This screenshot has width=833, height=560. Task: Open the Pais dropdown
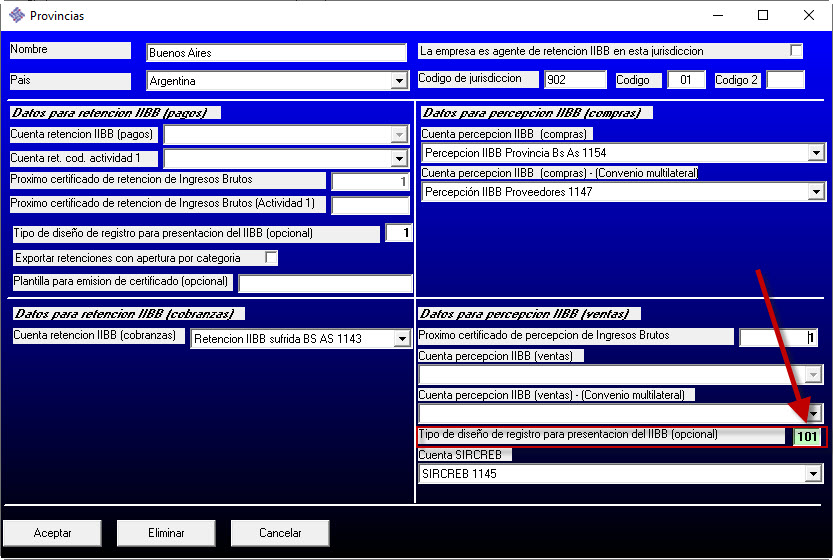click(x=399, y=81)
